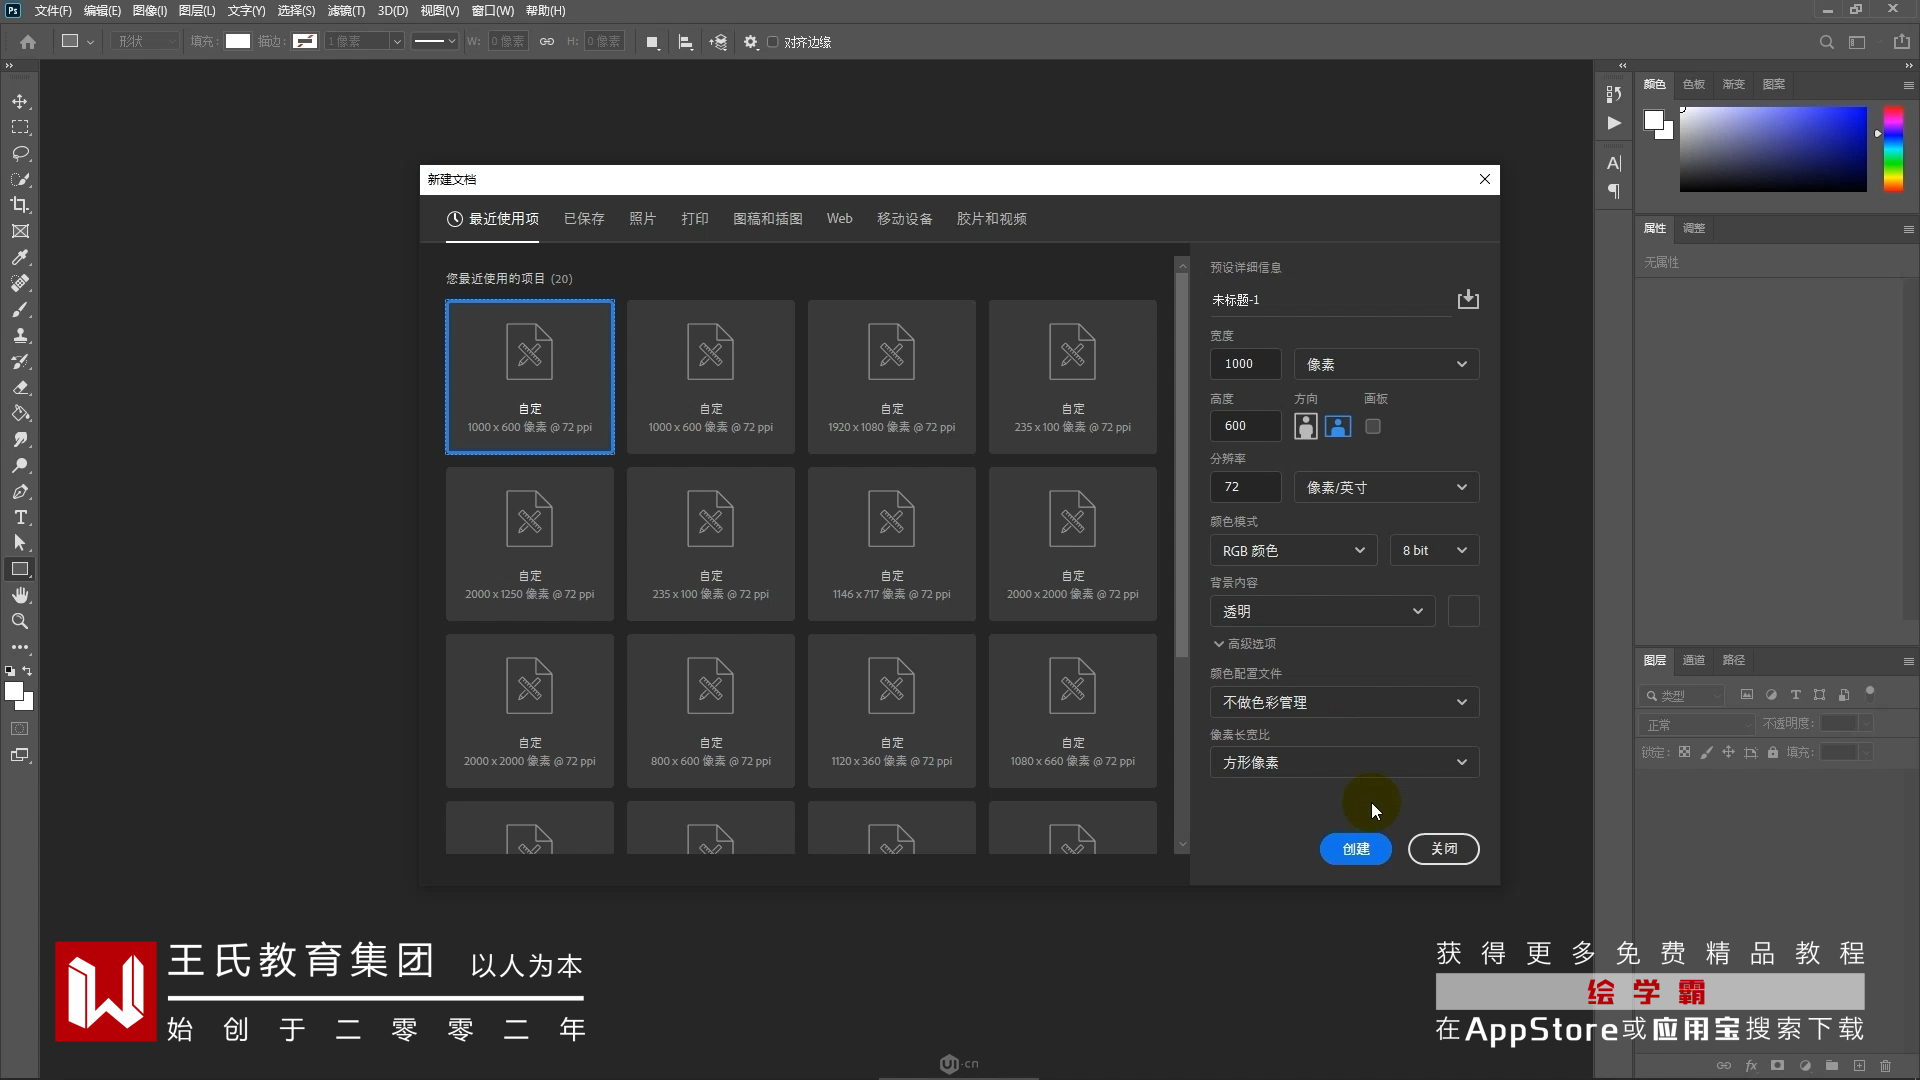This screenshot has width=1920, height=1080.
Task: Collapse the 高级选项 advanced options section
Action: point(1244,644)
